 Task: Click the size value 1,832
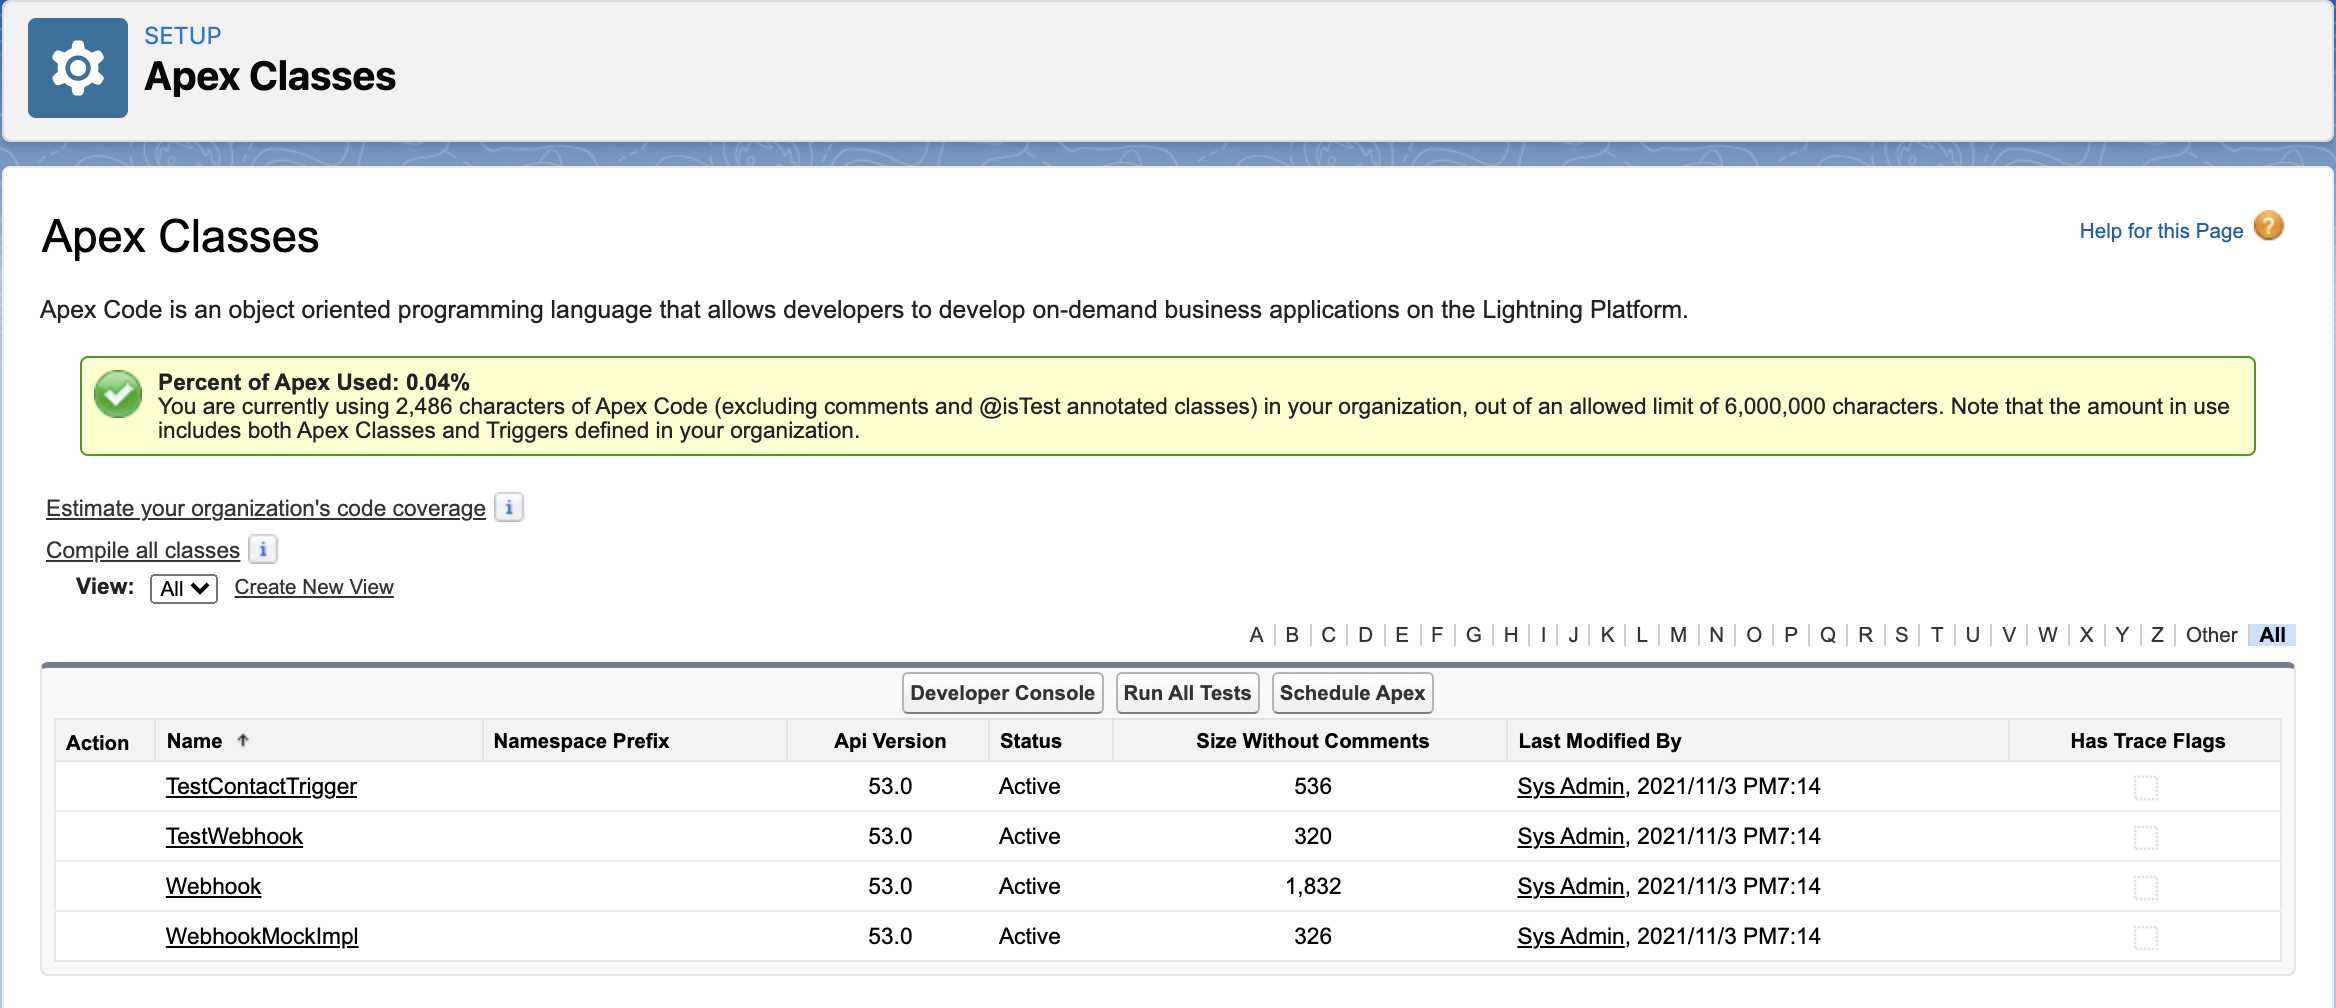pos(1313,886)
